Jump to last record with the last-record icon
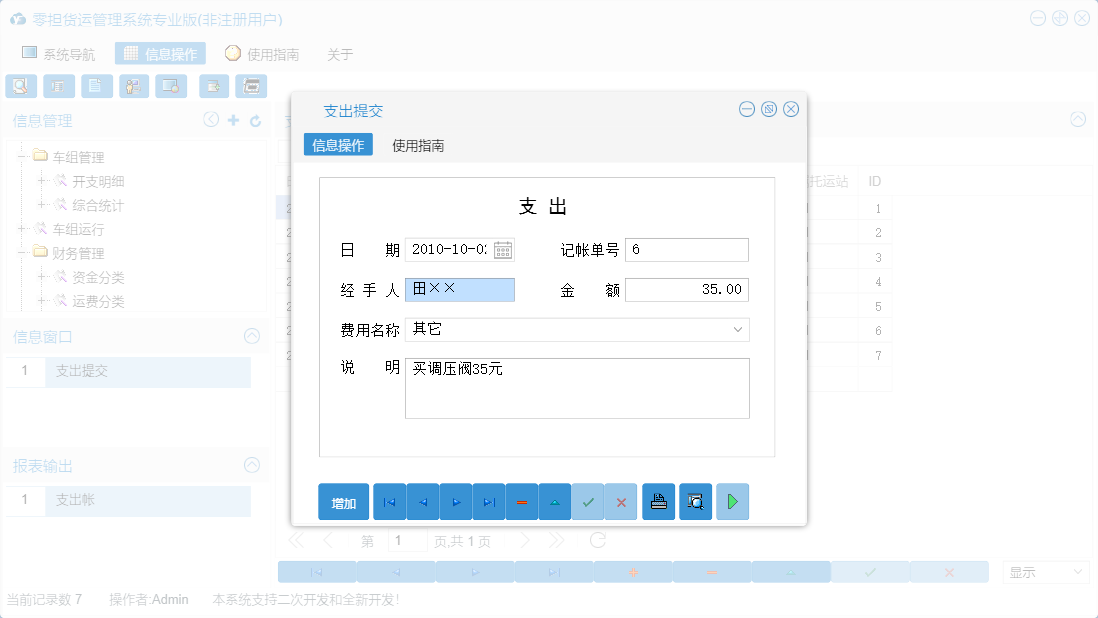Image resolution: width=1098 pixels, height=618 pixels. [489, 501]
